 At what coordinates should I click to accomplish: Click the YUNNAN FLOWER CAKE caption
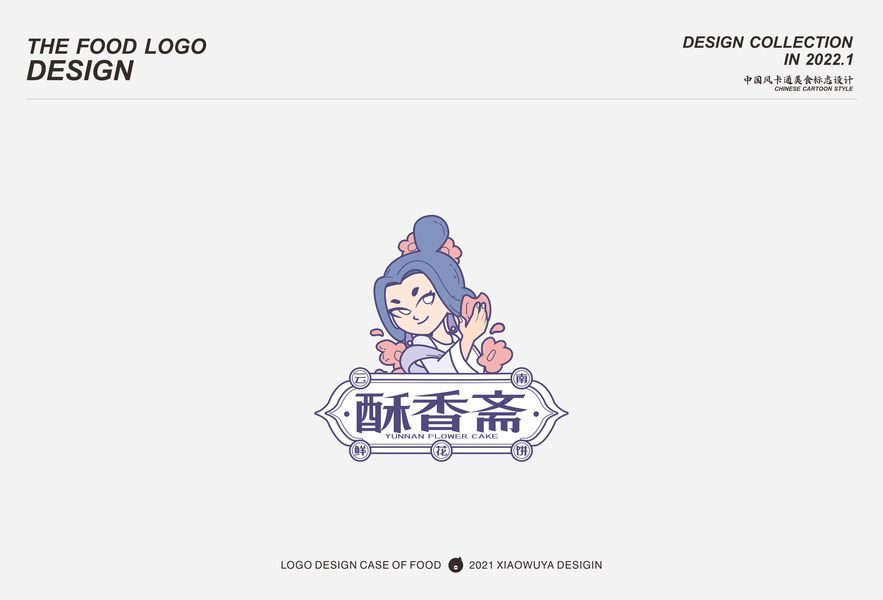(442, 436)
